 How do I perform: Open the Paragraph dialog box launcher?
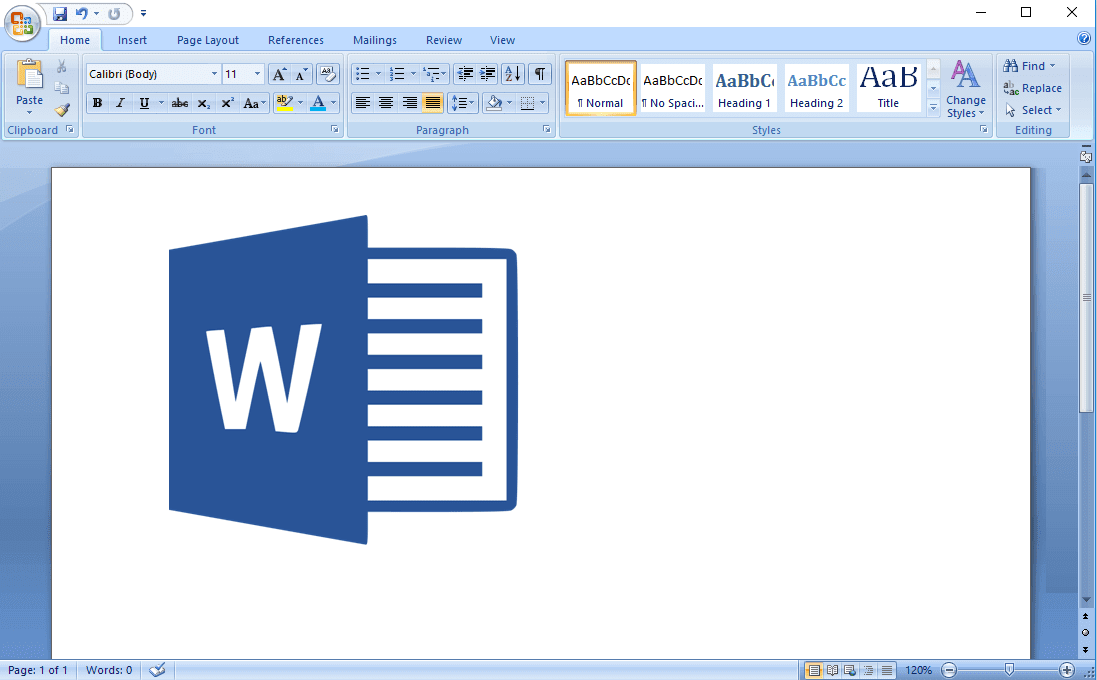click(546, 129)
